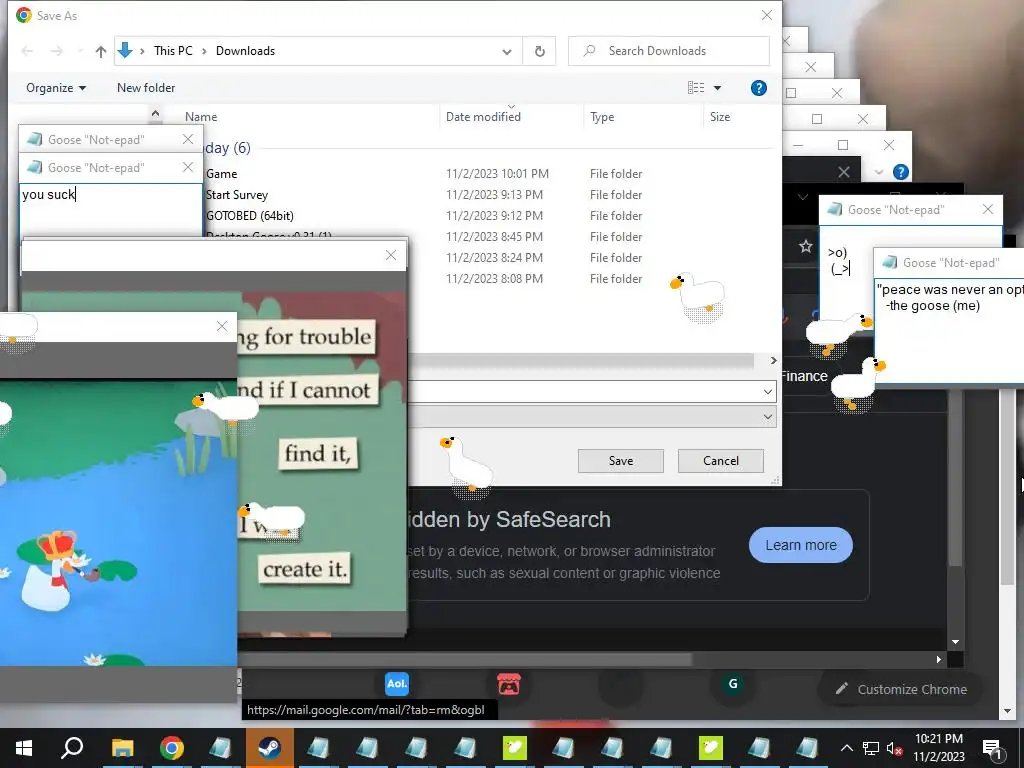Sort files by Date modified column
The width and height of the screenshot is (1024, 768).
tap(483, 117)
